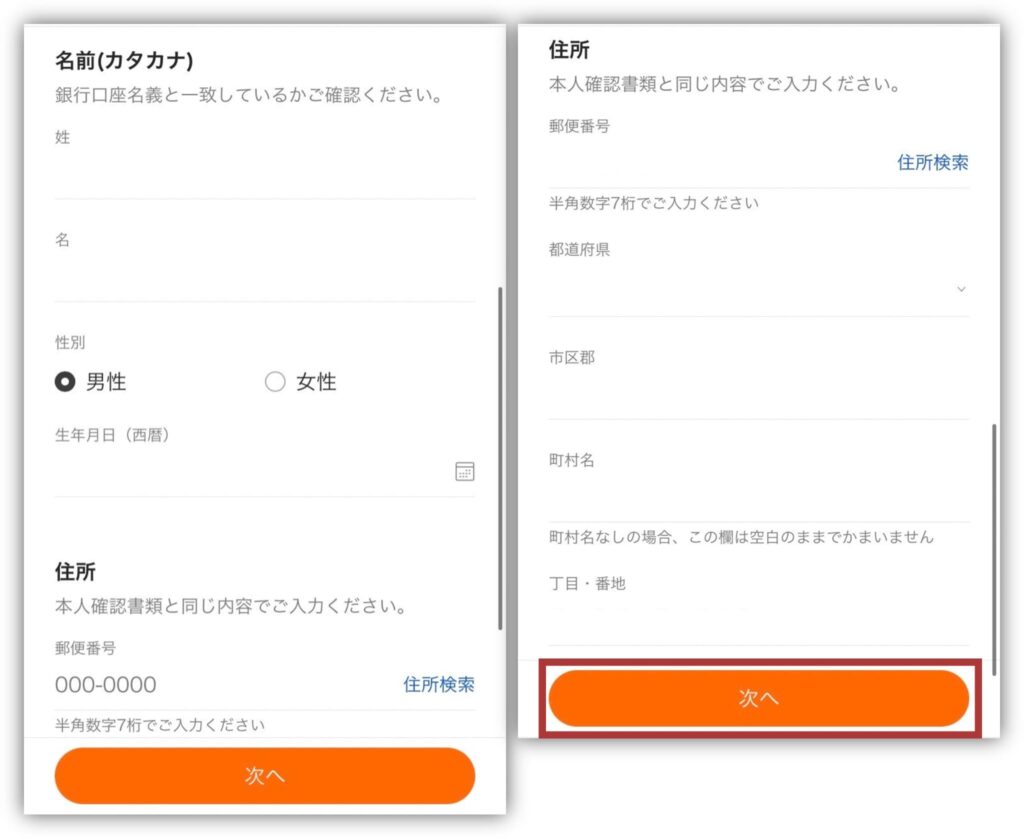
Task: Click the 女性 label text
Action: click(x=316, y=382)
